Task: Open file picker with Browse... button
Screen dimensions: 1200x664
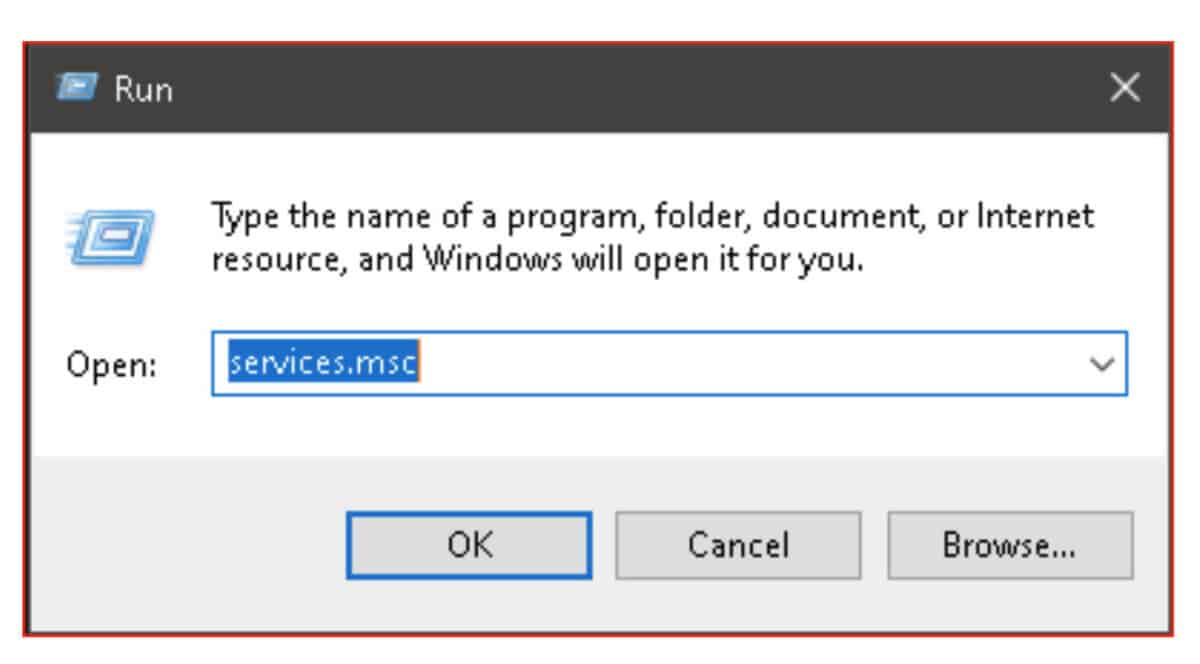Action: coord(1010,545)
